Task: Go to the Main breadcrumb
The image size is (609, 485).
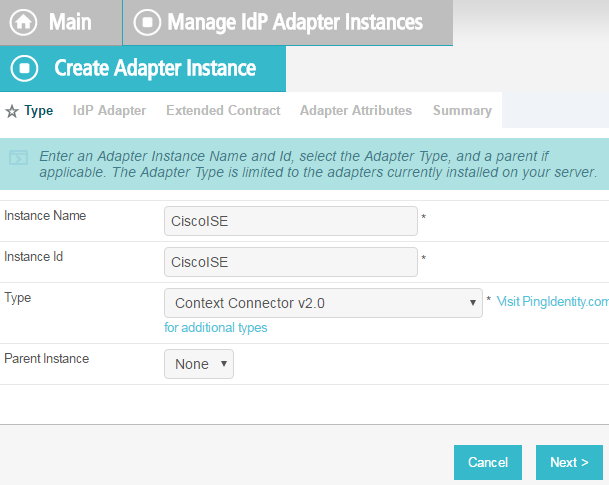Action: pos(70,22)
